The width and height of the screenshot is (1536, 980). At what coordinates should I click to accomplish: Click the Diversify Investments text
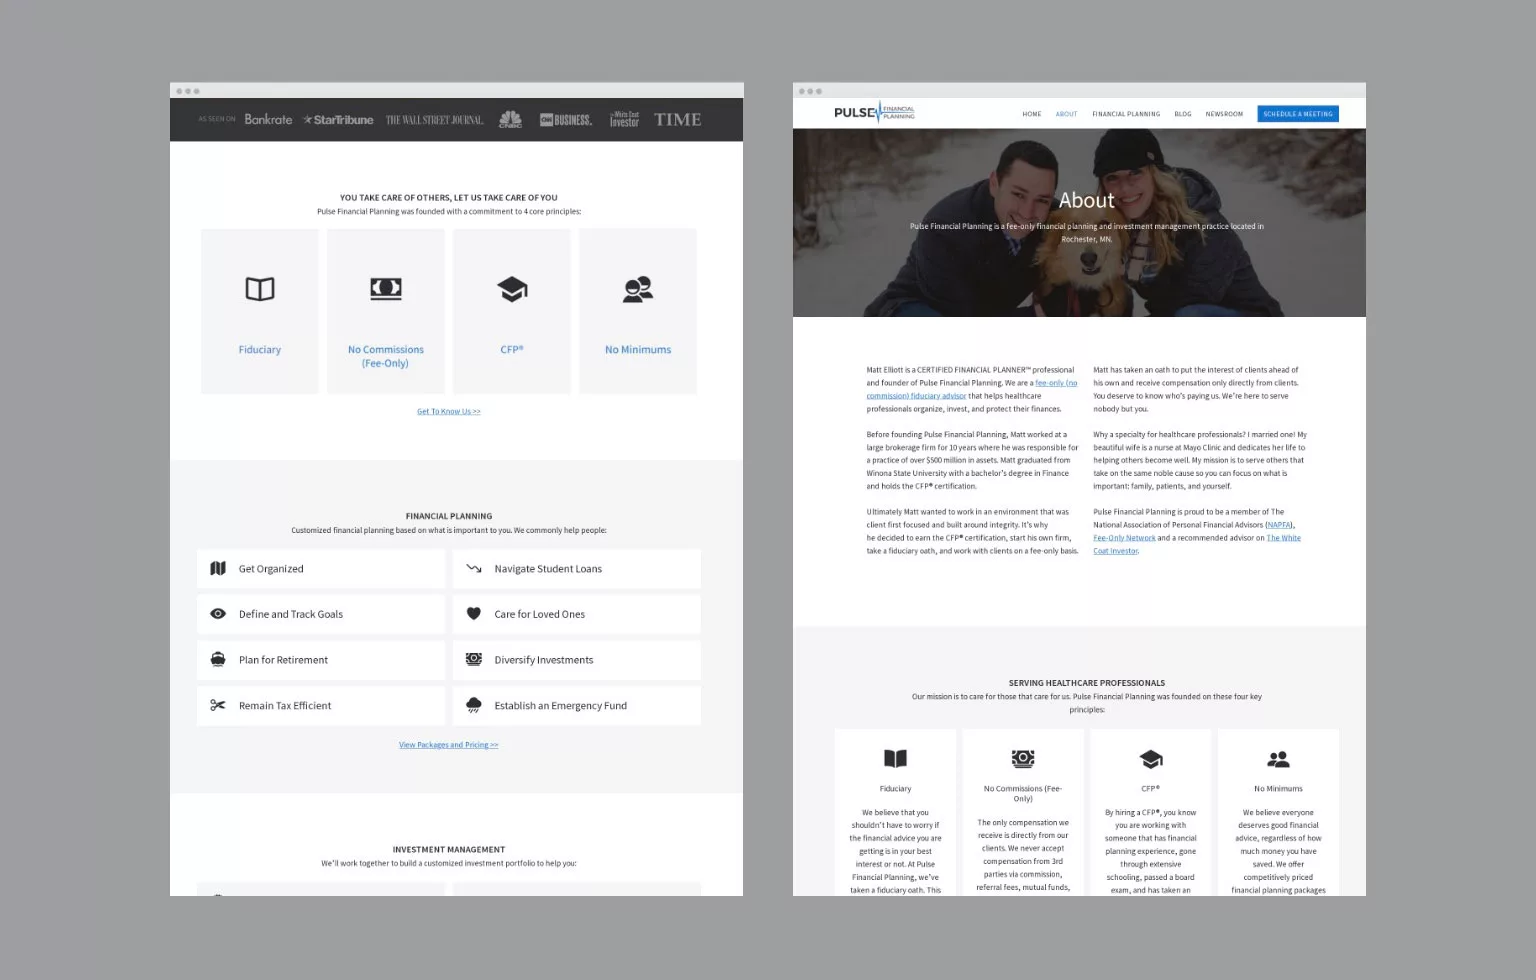(544, 660)
